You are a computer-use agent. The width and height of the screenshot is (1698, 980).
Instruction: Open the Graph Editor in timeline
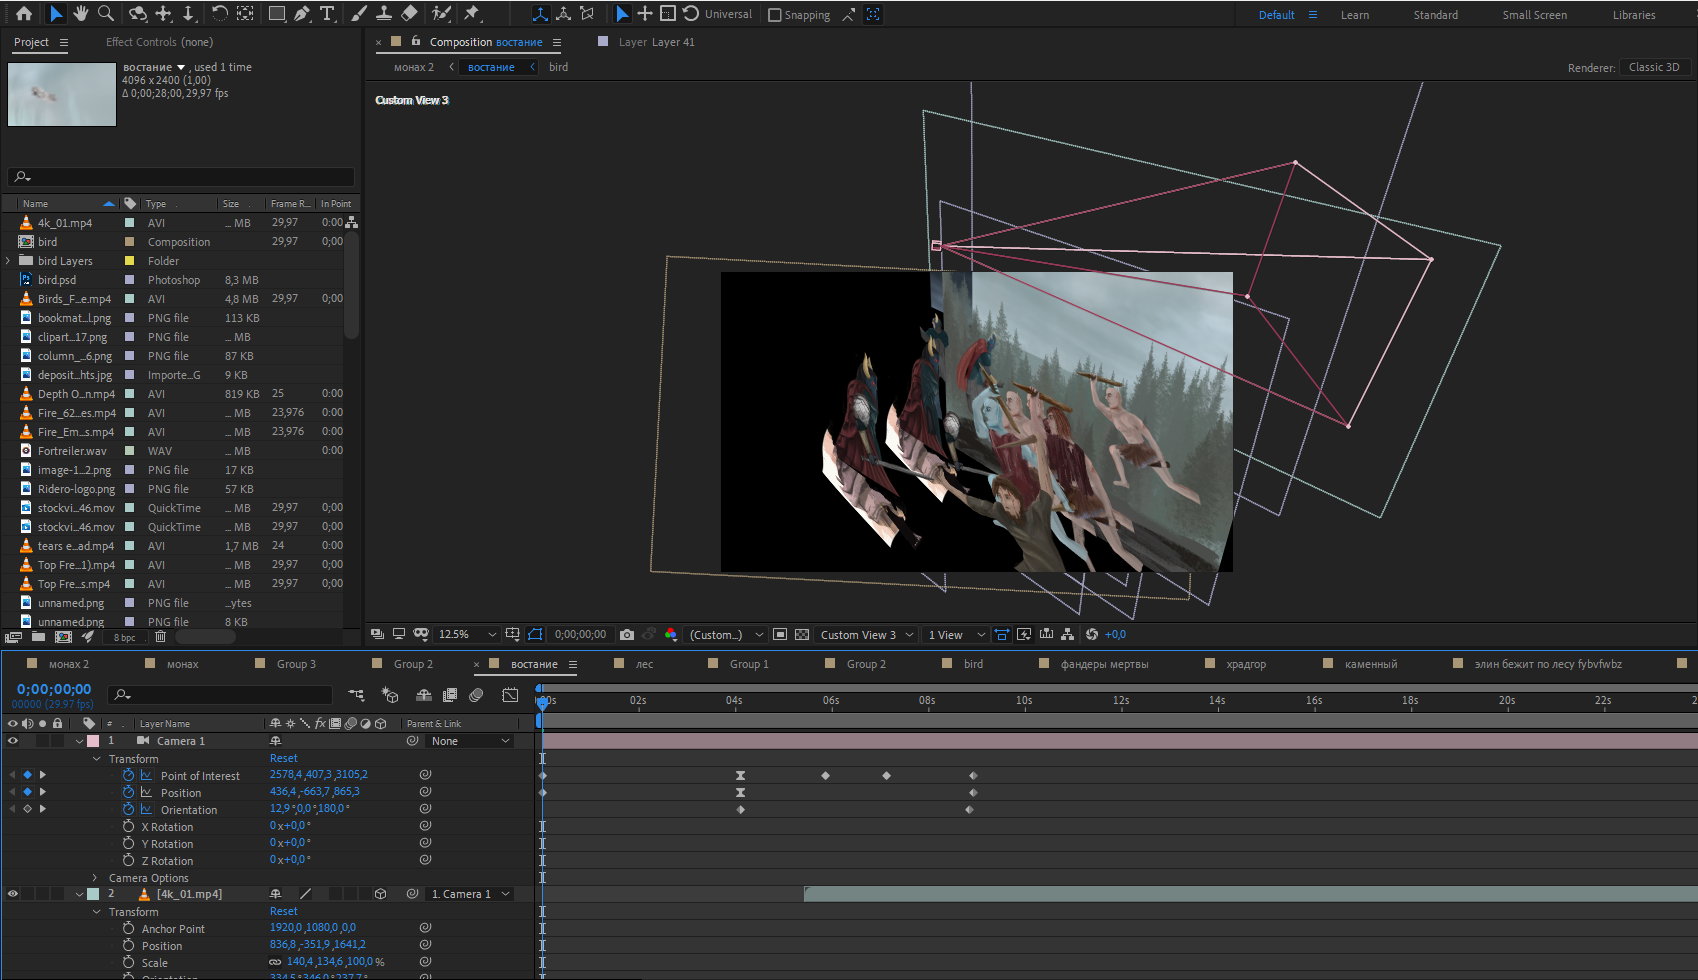510,695
